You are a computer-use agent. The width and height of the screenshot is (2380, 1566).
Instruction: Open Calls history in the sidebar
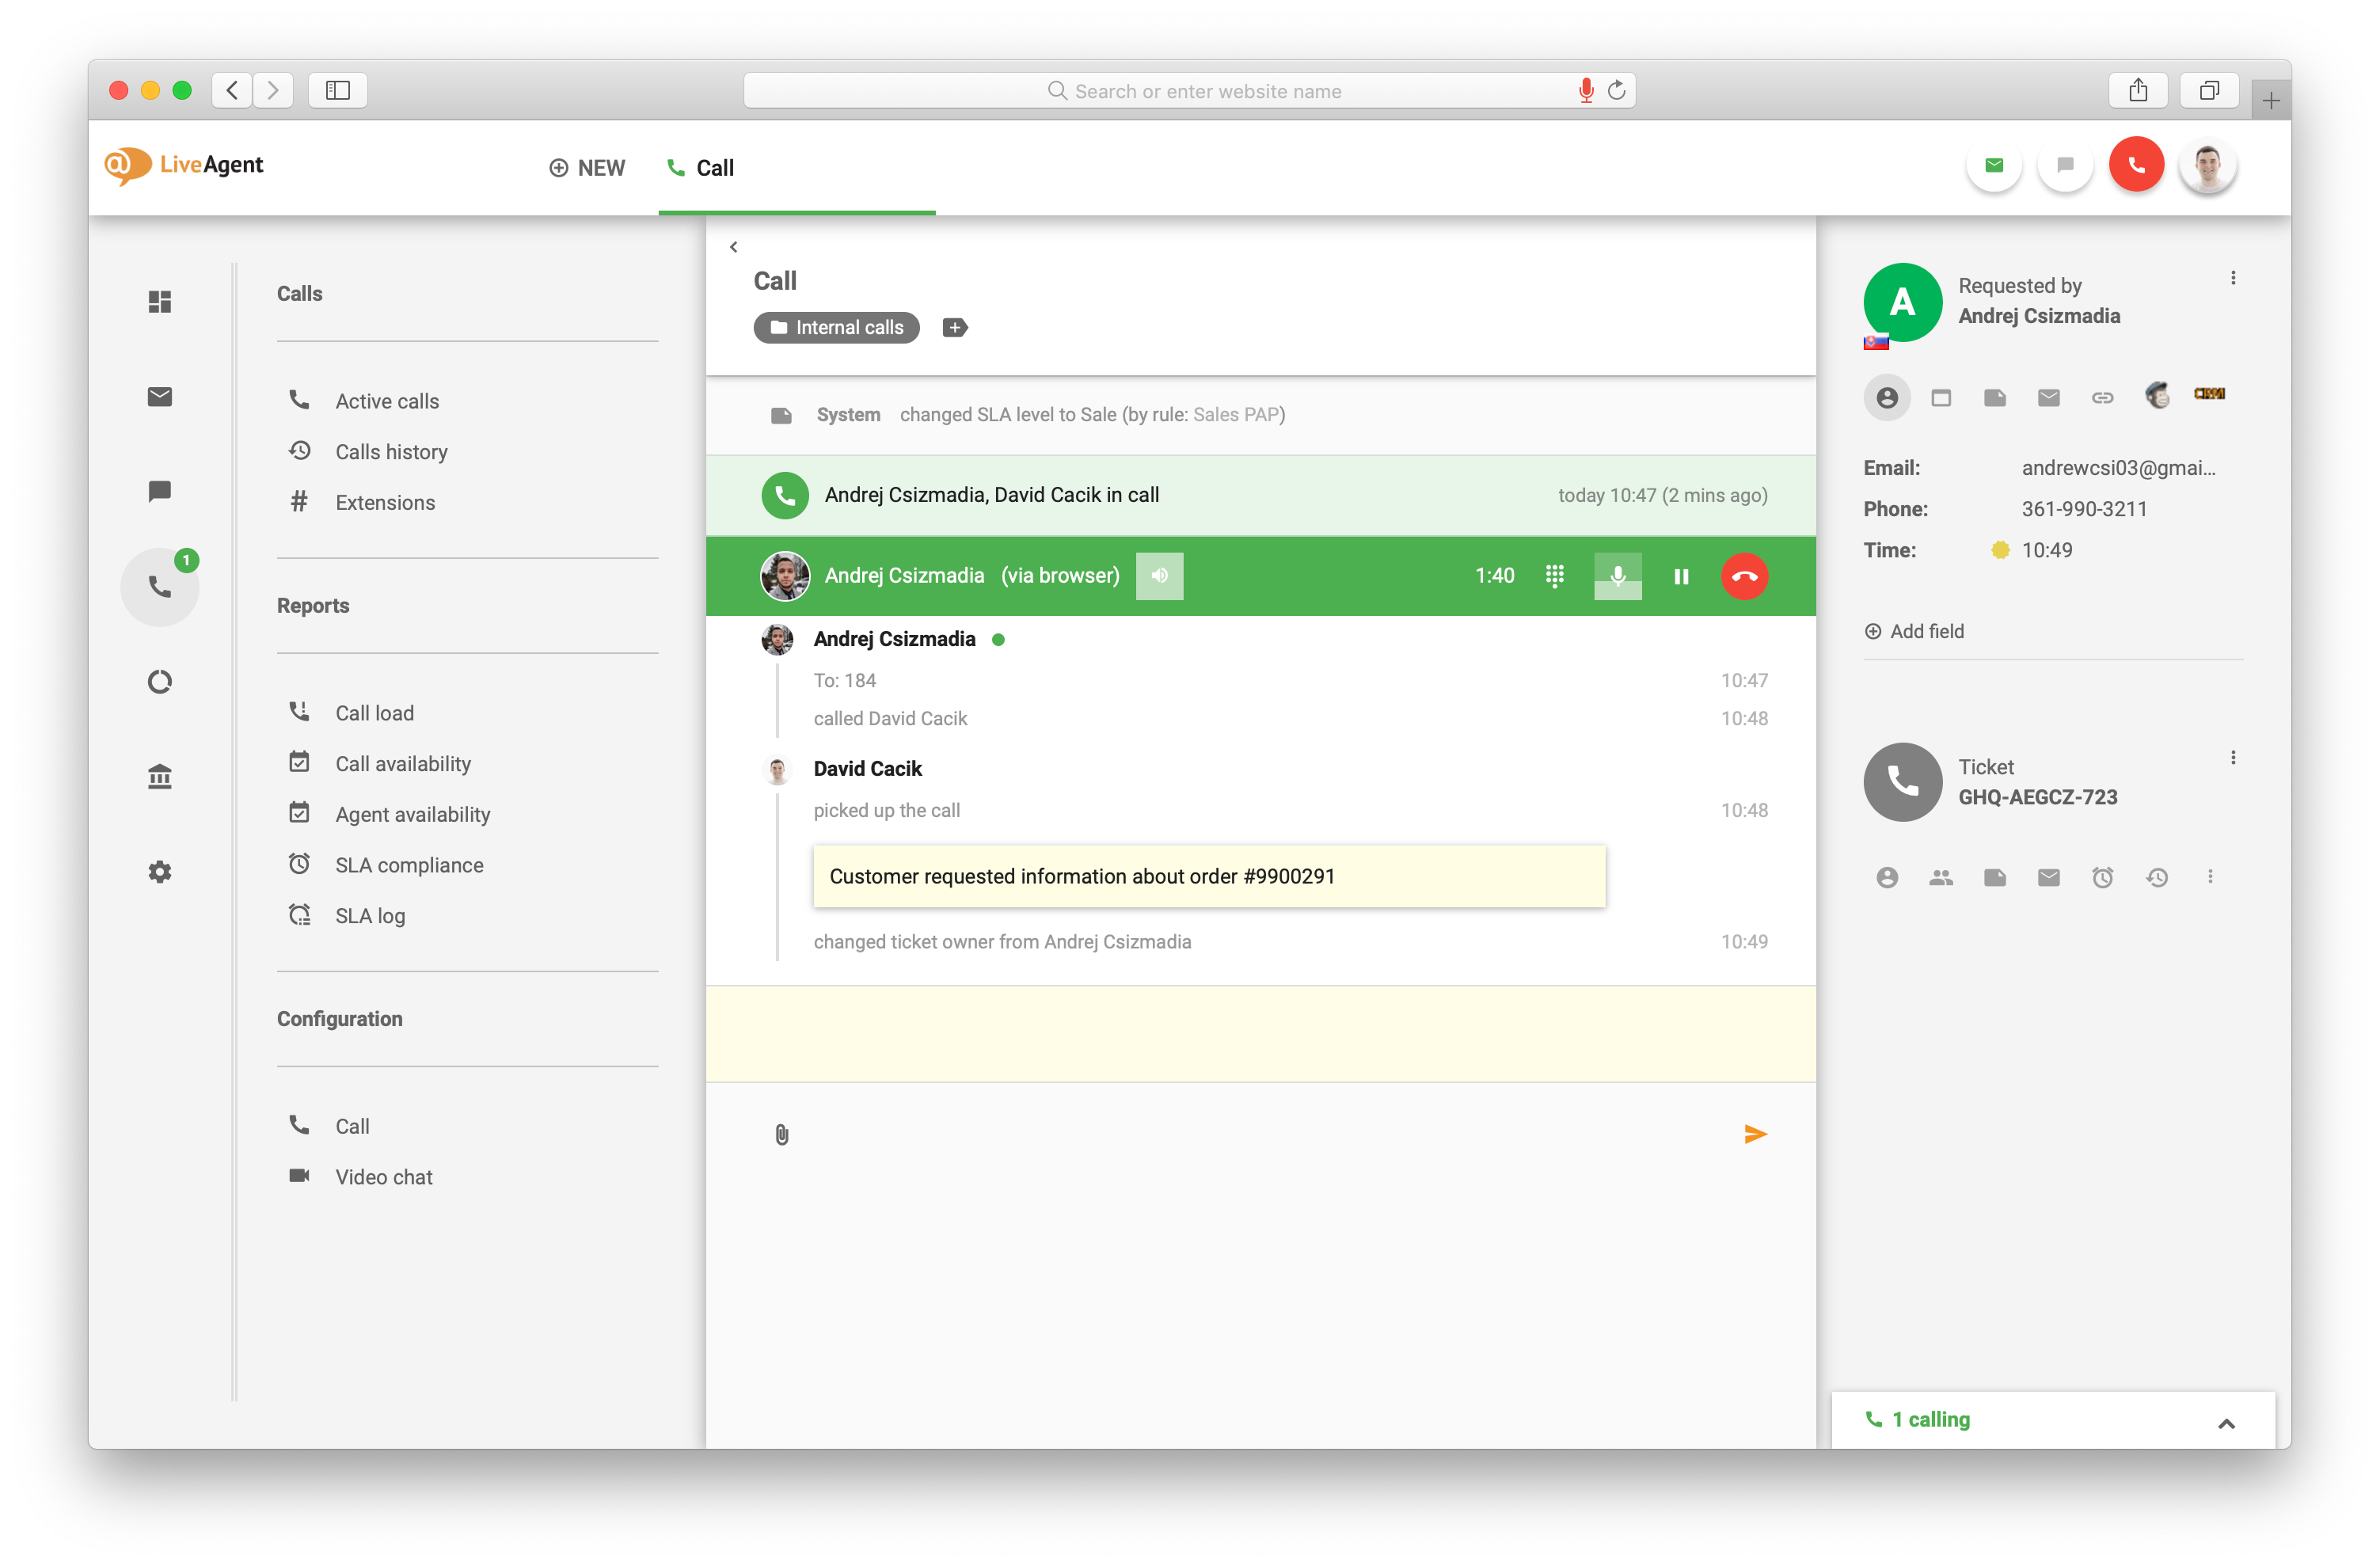[391, 452]
